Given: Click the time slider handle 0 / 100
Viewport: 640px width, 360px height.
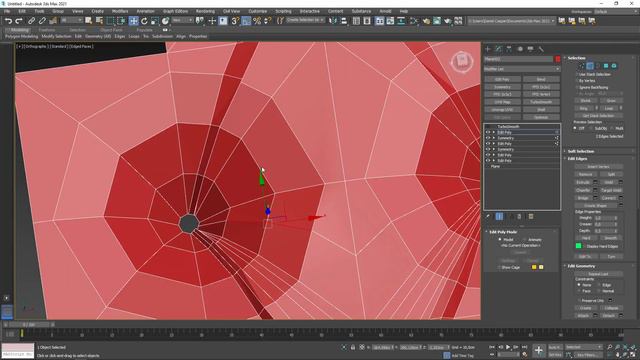Looking at the screenshot, I should tap(29, 325).
